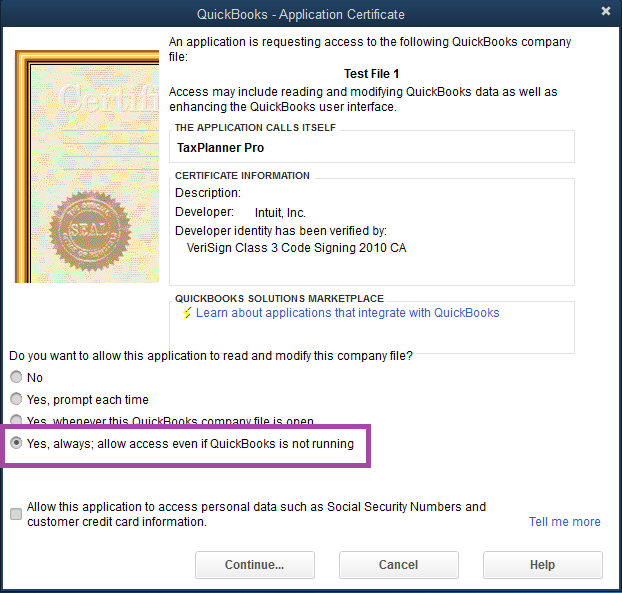Click the Continue... button
This screenshot has width=622, height=593.
[x=255, y=564]
